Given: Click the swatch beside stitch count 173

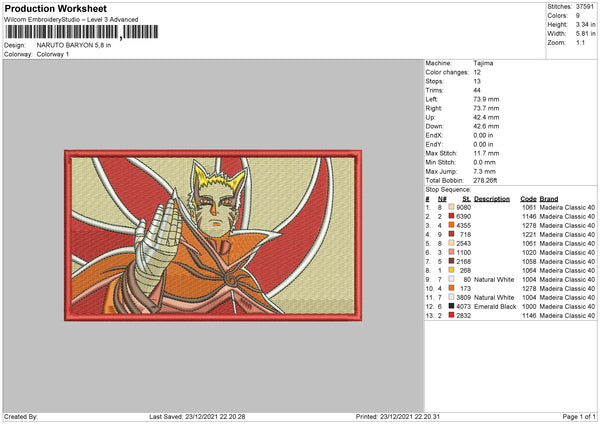Looking at the screenshot, I should tap(452, 288).
